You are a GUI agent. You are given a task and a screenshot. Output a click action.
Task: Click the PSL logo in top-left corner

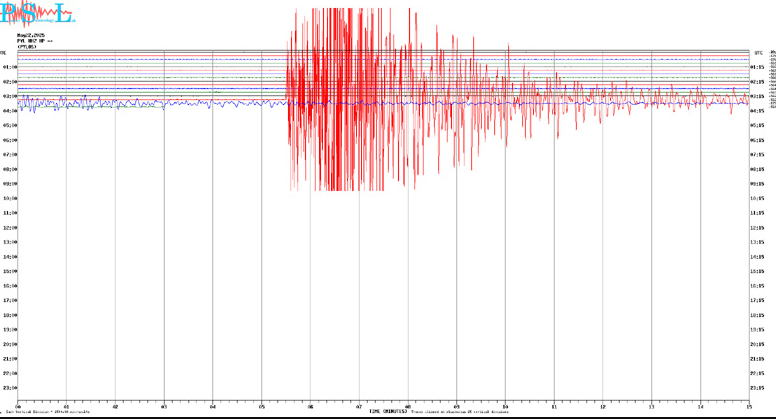(37, 14)
